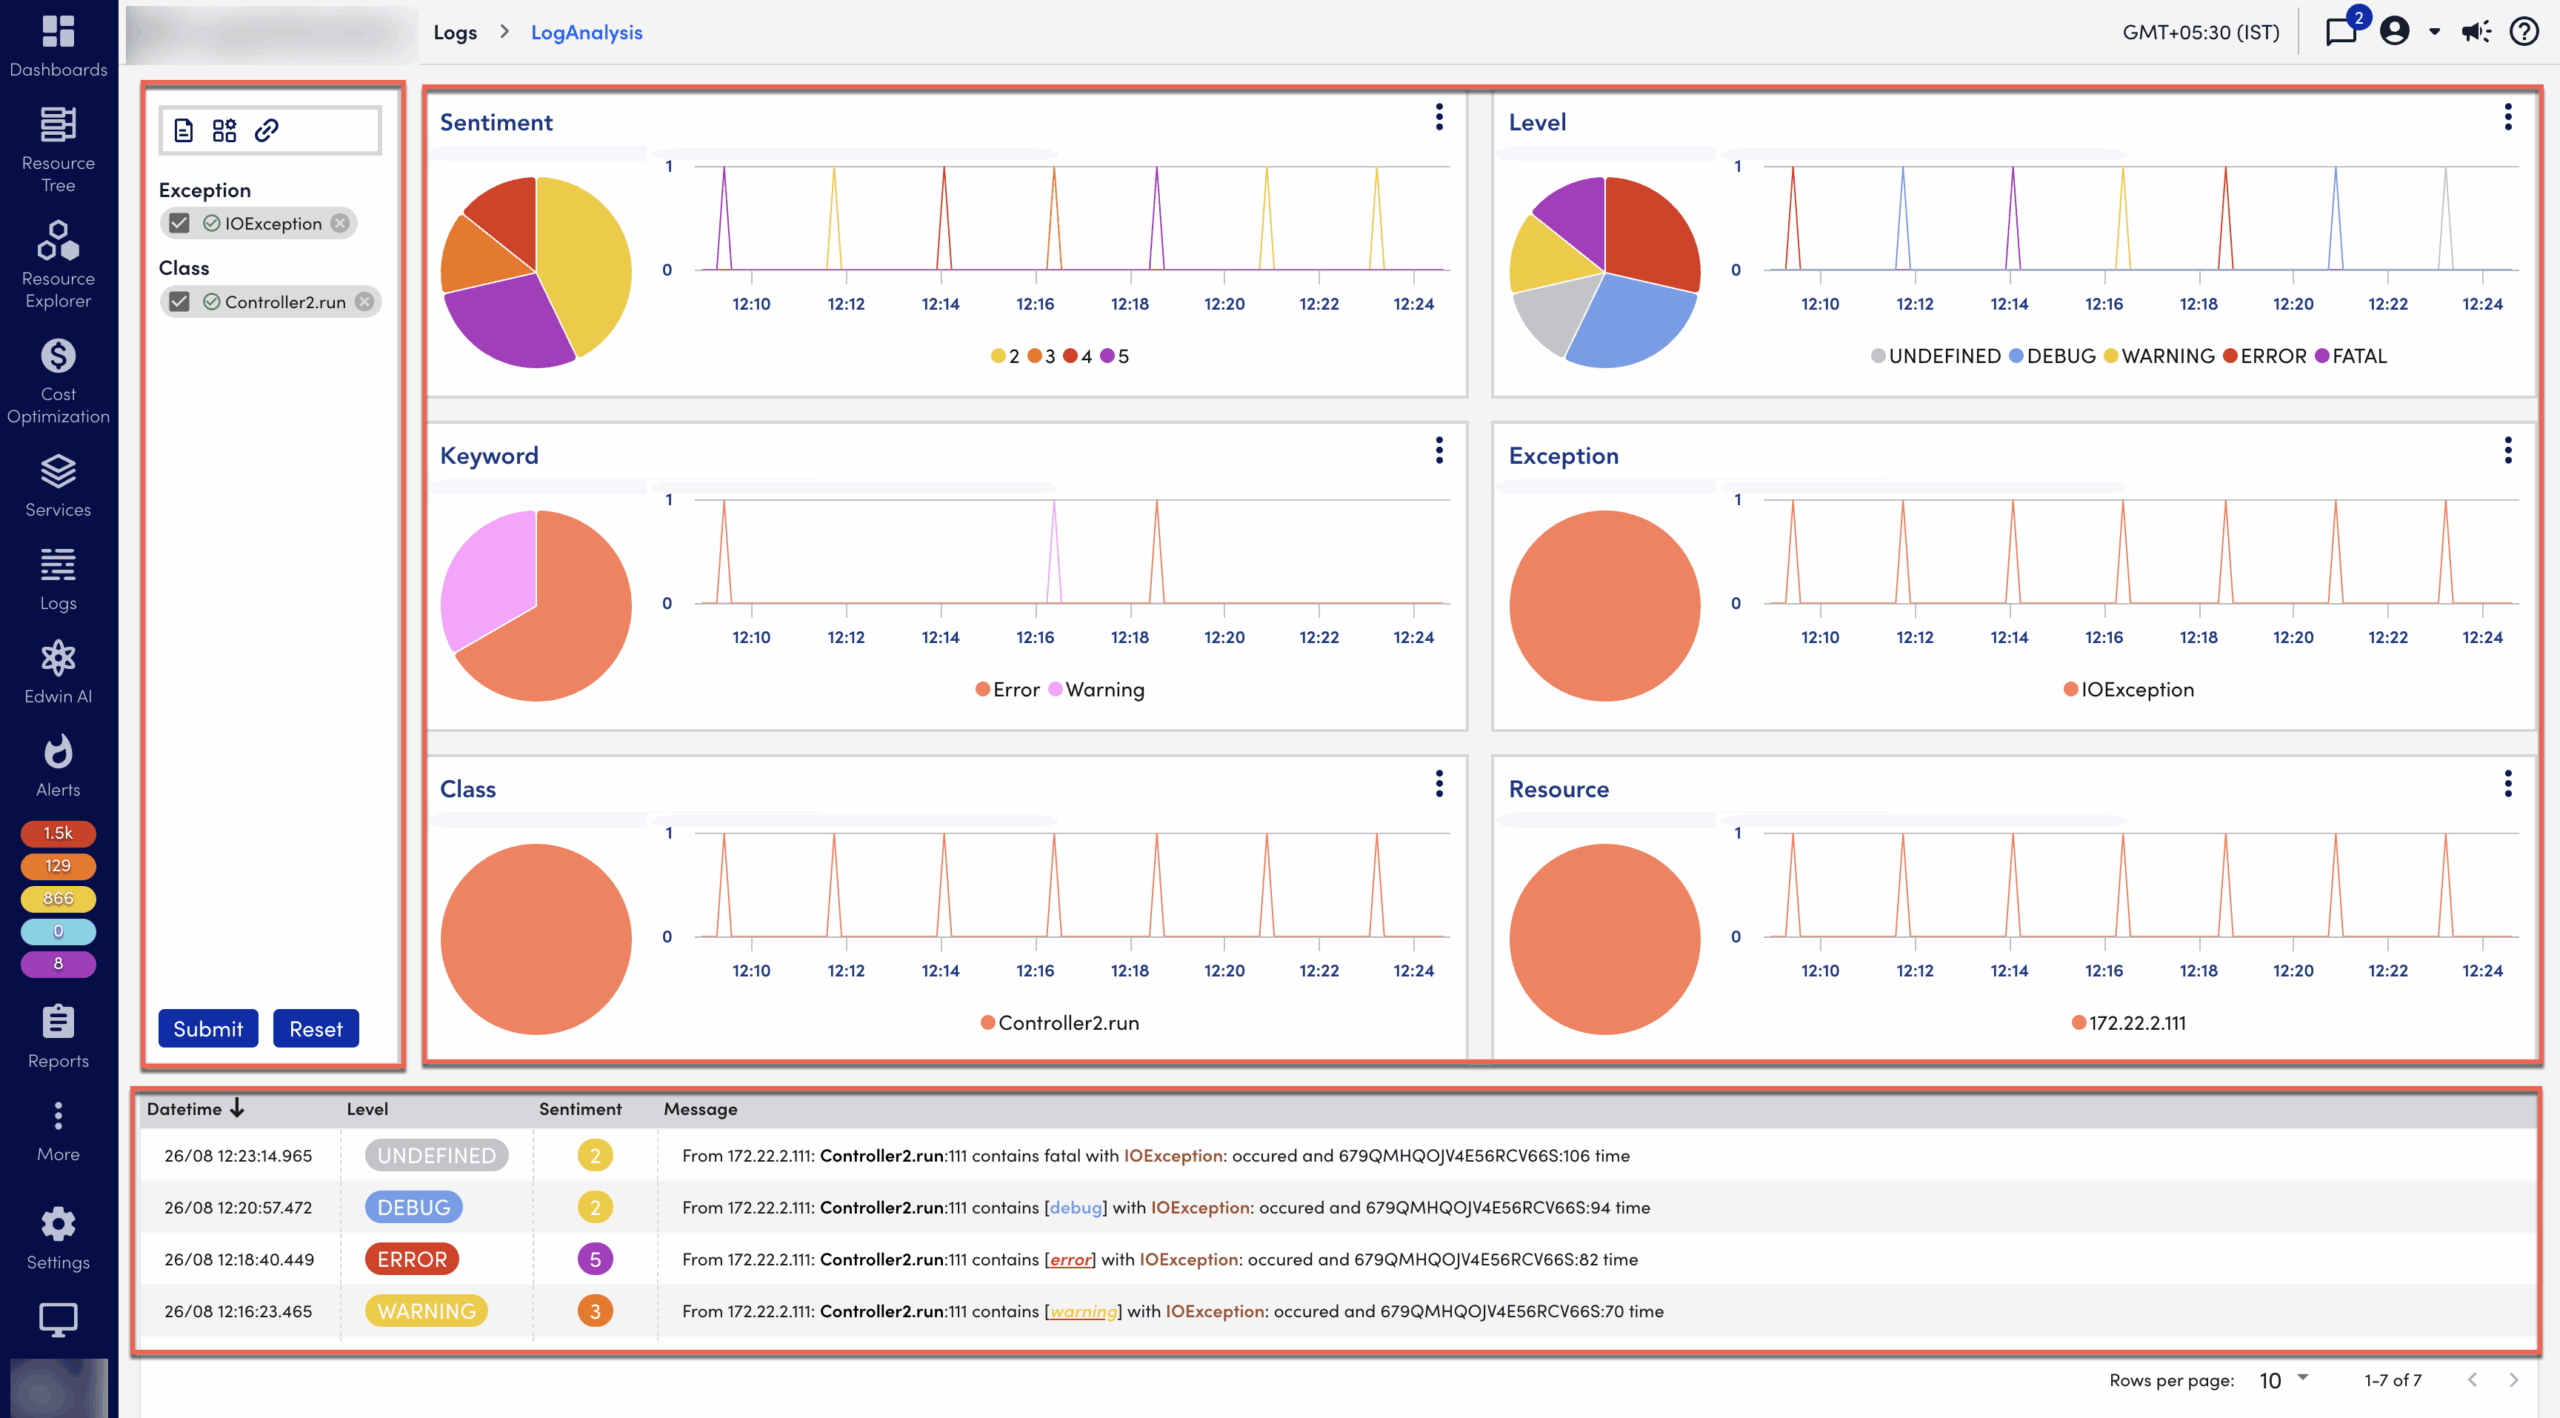Screen dimensions: 2560x1418
Task: Open the help question mark icon
Action: [x=2523, y=32]
